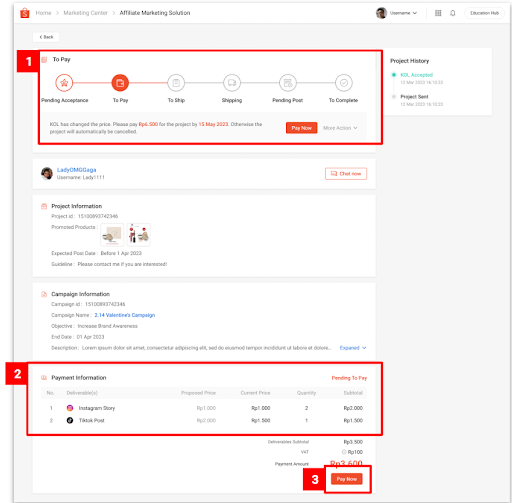The width and height of the screenshot is (512, 503).
Task: Click KOL Accepted history entry
Action: pyautogui.click(x=417, y=75)
